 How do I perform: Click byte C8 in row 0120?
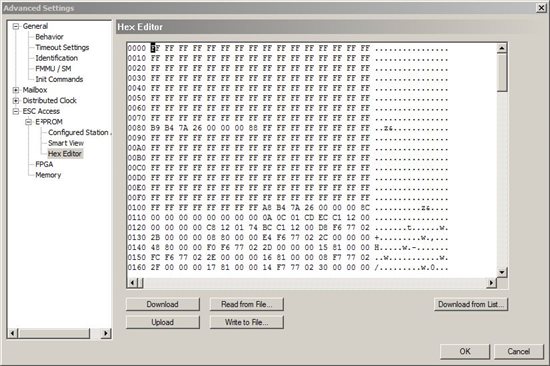click(x=211, y=228)
